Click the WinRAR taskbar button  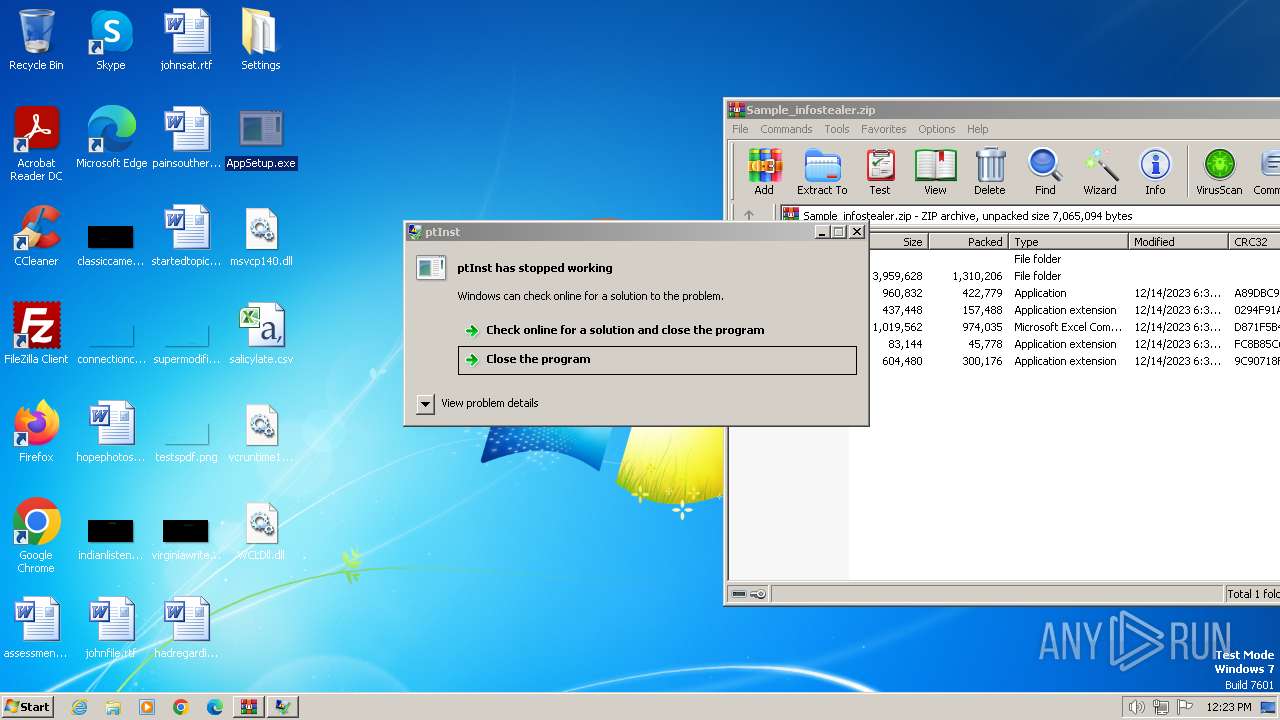click(x=249, y=707)
